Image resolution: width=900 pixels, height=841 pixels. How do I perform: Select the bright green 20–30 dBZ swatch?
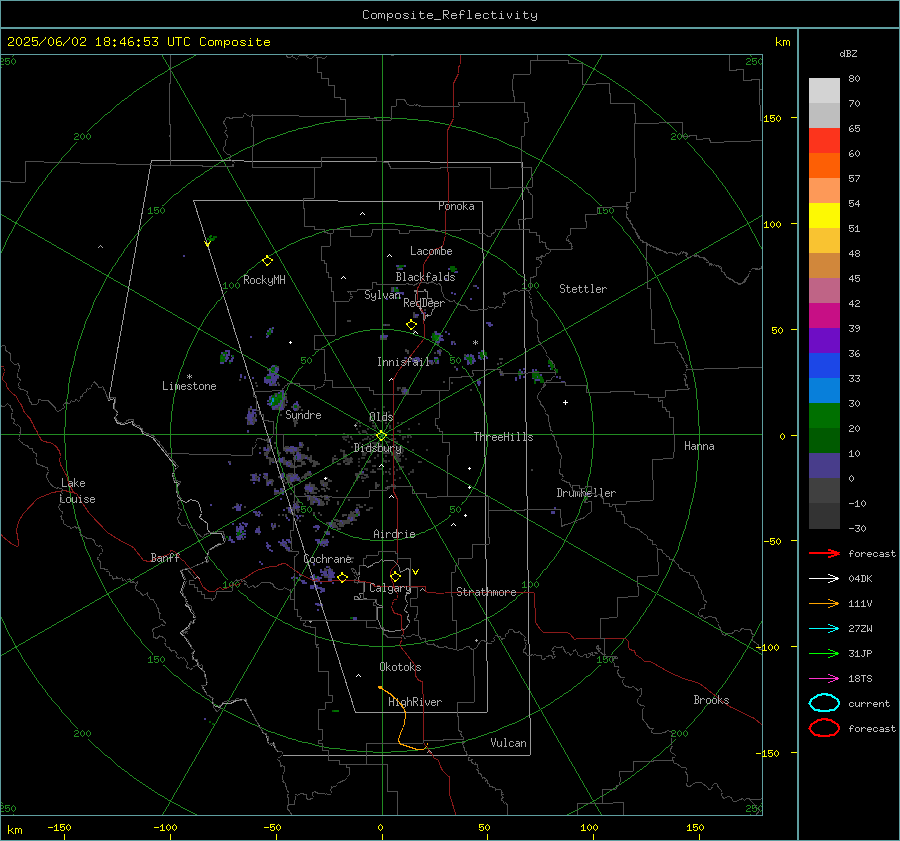(x=824, y=416)
